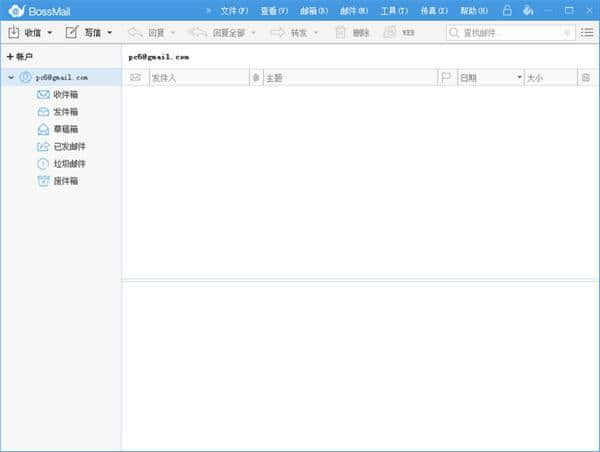Screen dimensions: 600x452
Task: Open the 发件箱 outbox folder
Action: [x=66, y=111]
